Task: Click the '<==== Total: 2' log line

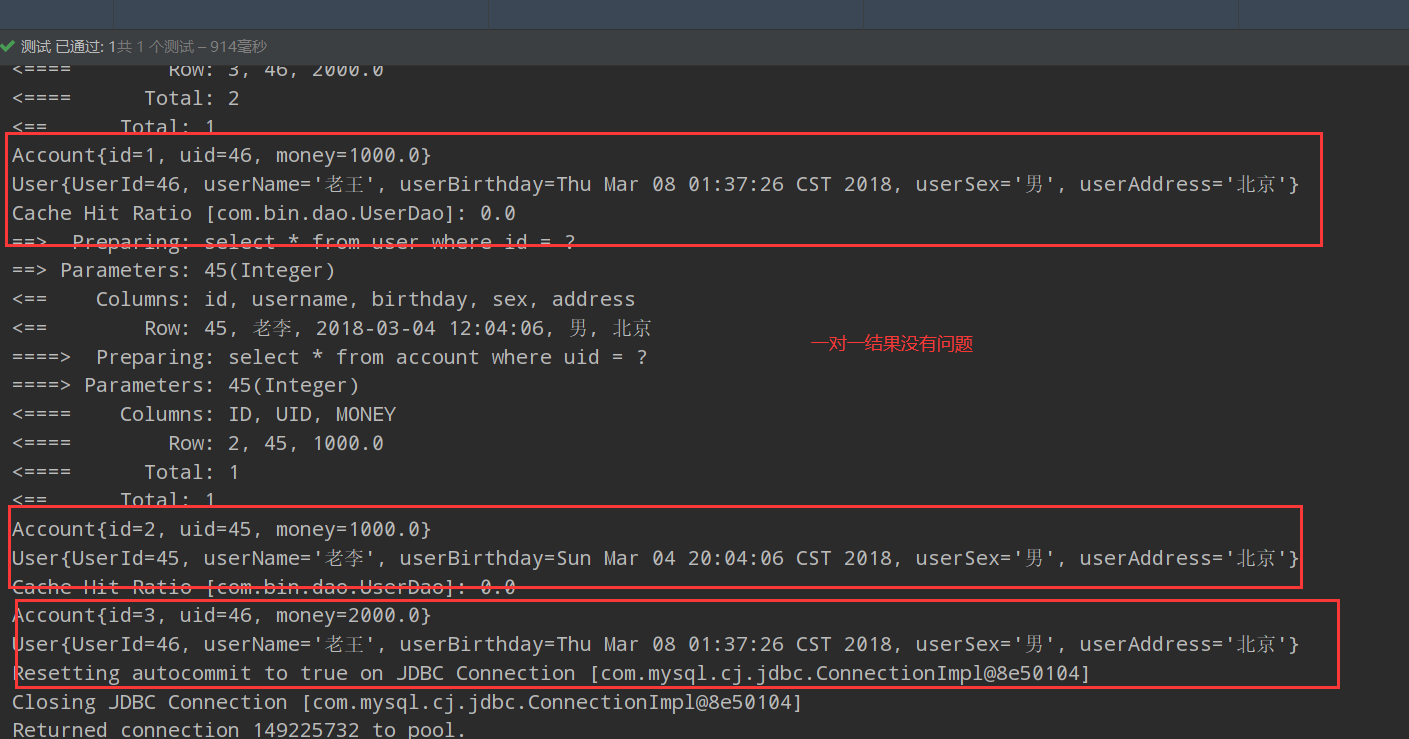Action: click(125, 98)
